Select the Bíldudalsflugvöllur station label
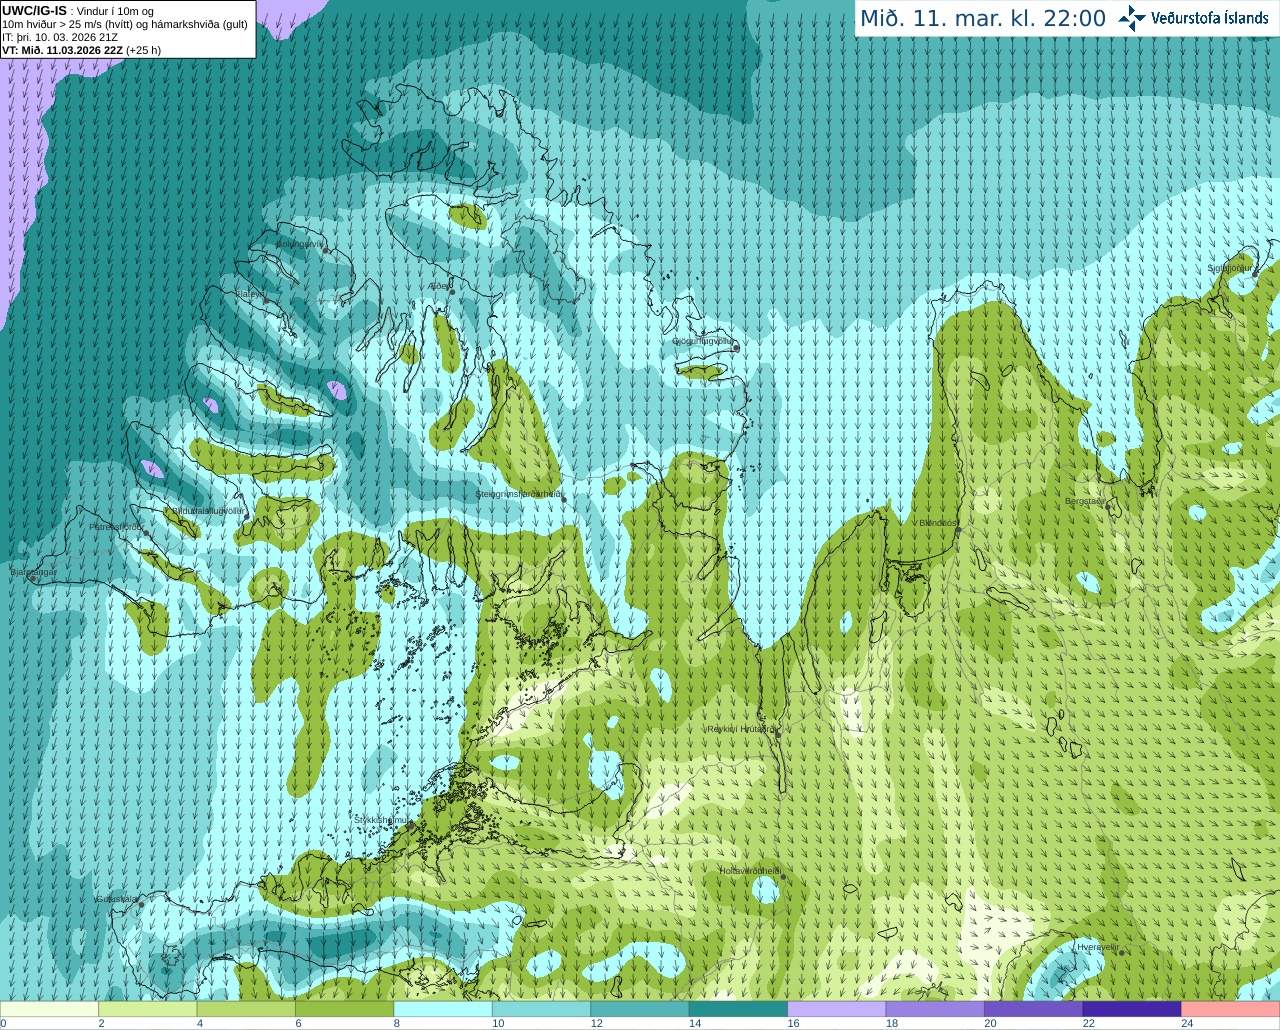The height and width of the screenshot is (1030, 1280). pyautogui.click(x=208, y=510)
